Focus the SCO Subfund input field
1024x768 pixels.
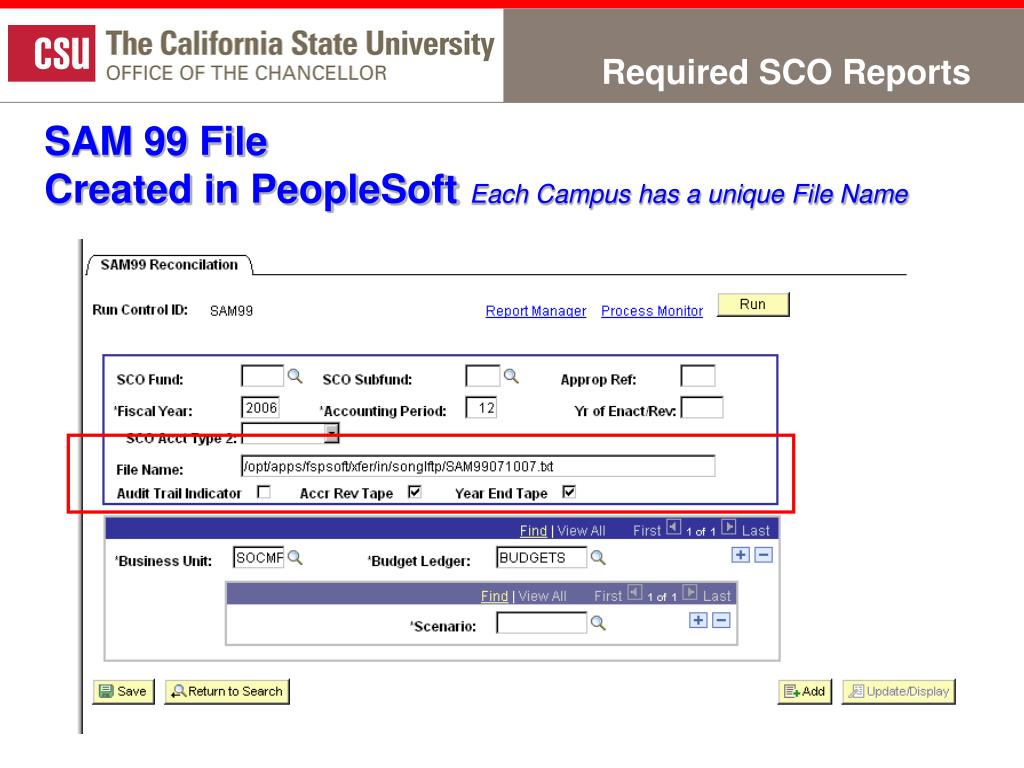(483, 376)
